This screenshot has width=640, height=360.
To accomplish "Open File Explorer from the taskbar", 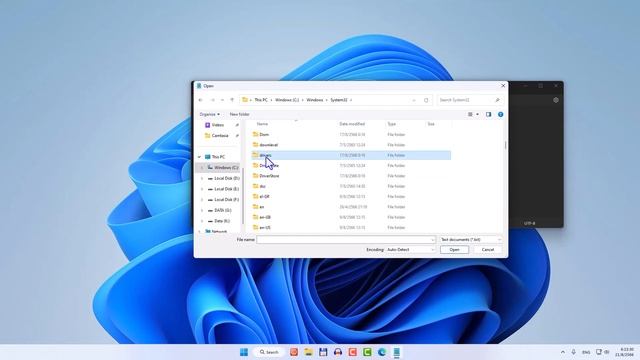I will (x=308, y=352).
